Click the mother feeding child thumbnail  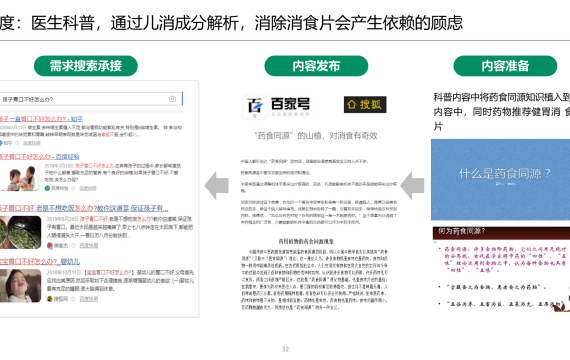(x=19, y=177)
